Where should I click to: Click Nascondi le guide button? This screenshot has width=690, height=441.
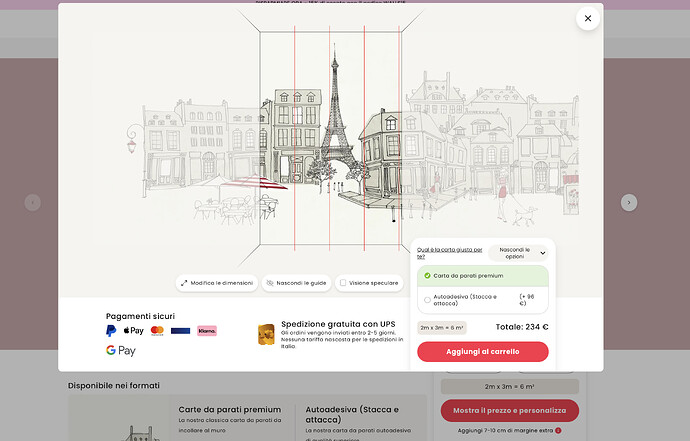(x=297, y=283)
